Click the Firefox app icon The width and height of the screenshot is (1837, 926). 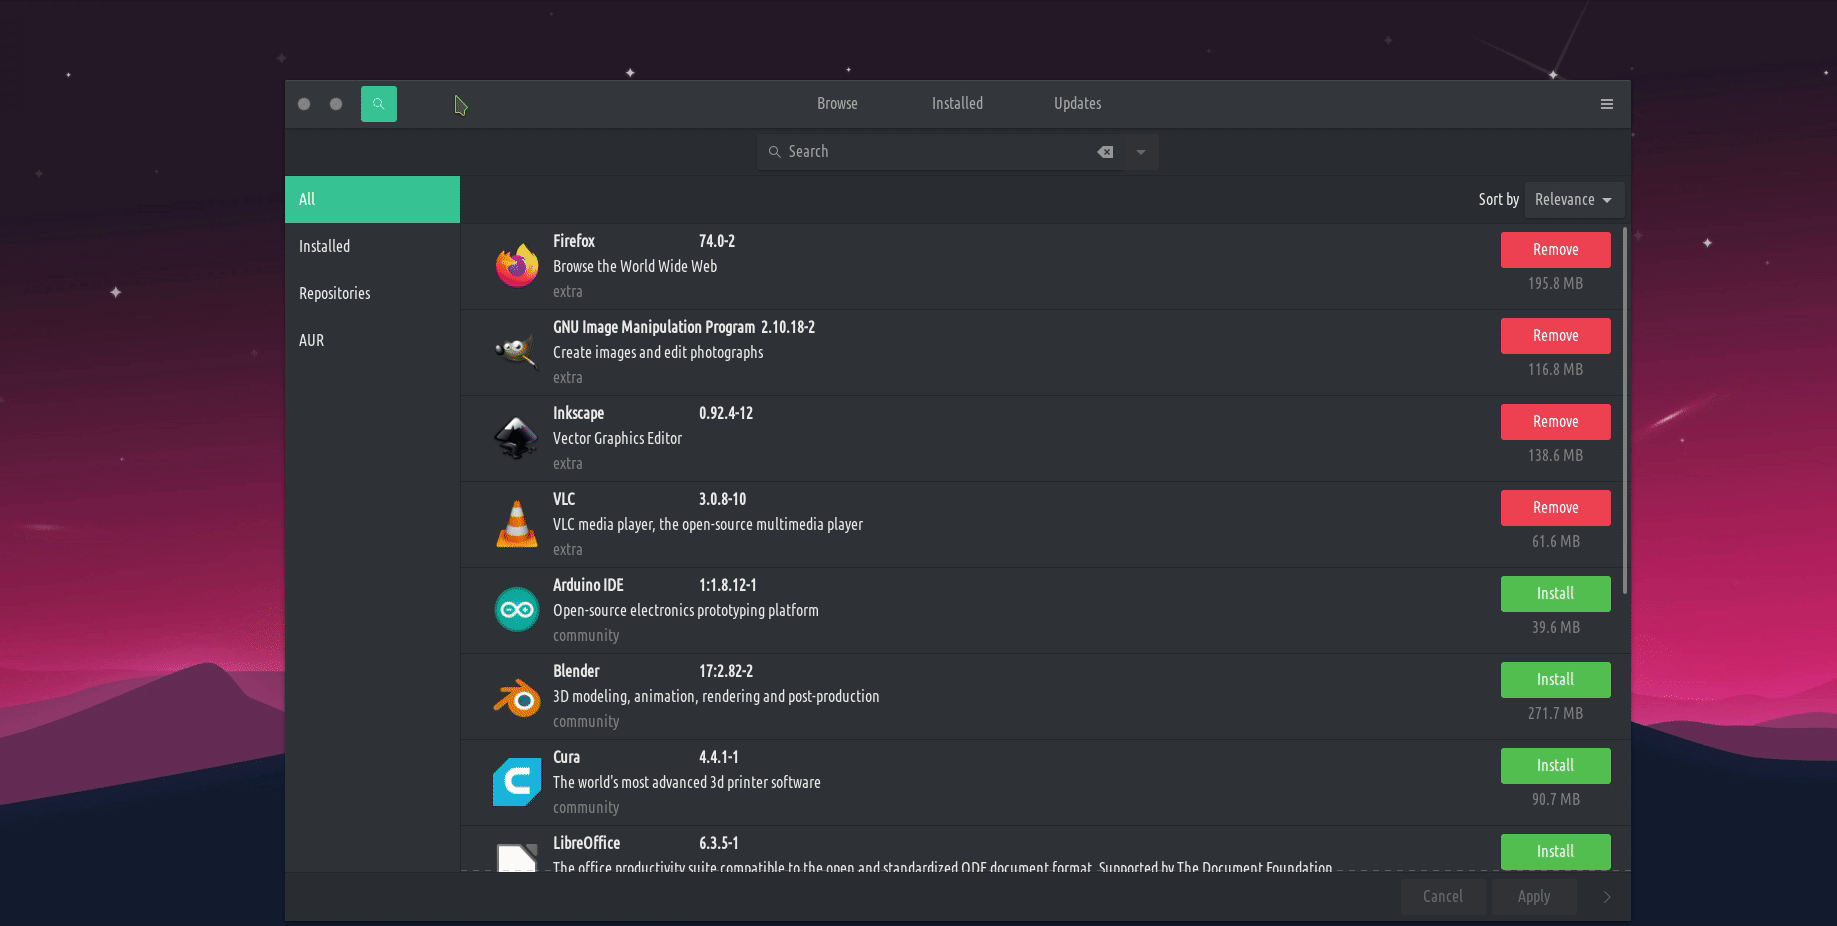click(x=517, y=266)
